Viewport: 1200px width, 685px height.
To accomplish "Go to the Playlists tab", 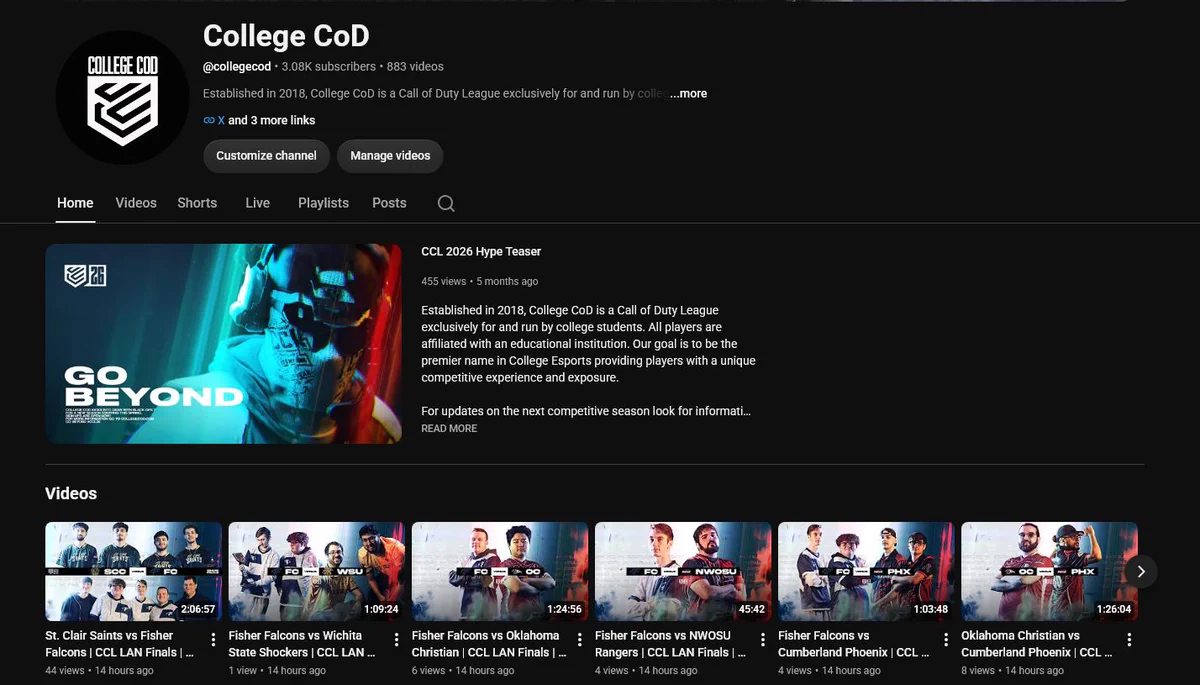I will coord(323,203).
